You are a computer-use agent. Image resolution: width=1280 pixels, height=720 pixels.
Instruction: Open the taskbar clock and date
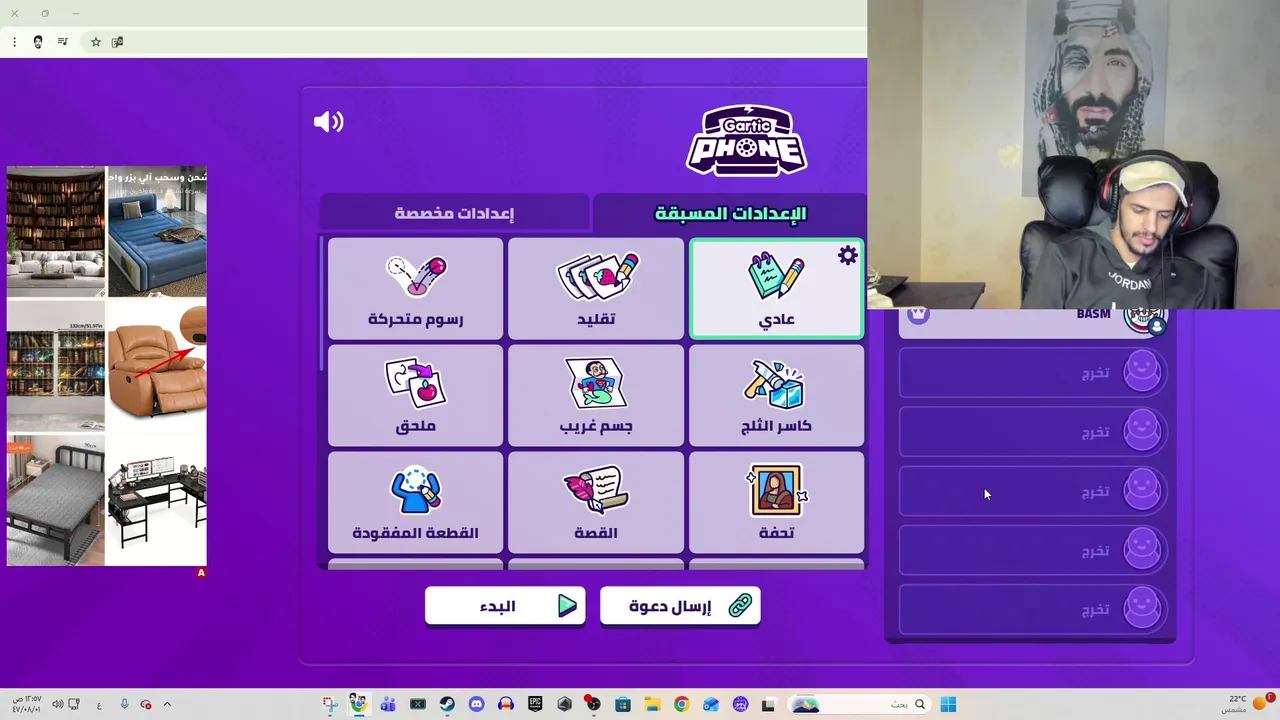point(27,704)
